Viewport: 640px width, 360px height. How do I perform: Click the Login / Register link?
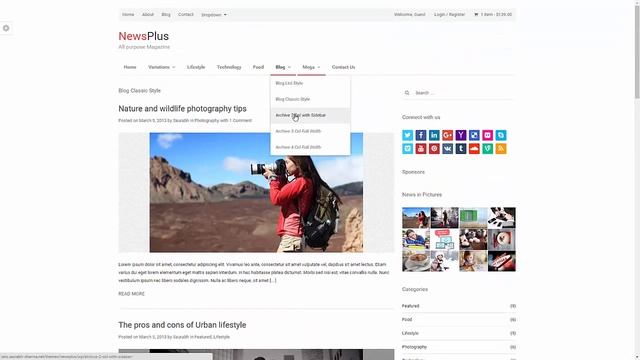[449, 14]
